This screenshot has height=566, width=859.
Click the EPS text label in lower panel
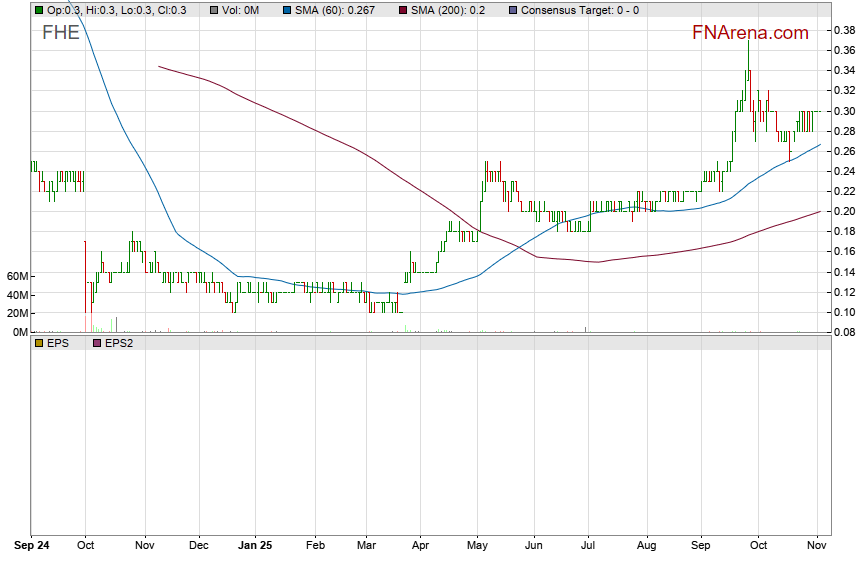[x=58, y=343]
